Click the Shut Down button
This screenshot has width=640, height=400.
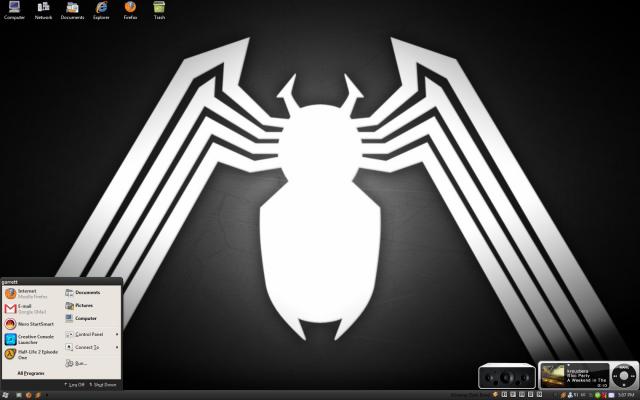pyautogui.click(x=103, y=385)
